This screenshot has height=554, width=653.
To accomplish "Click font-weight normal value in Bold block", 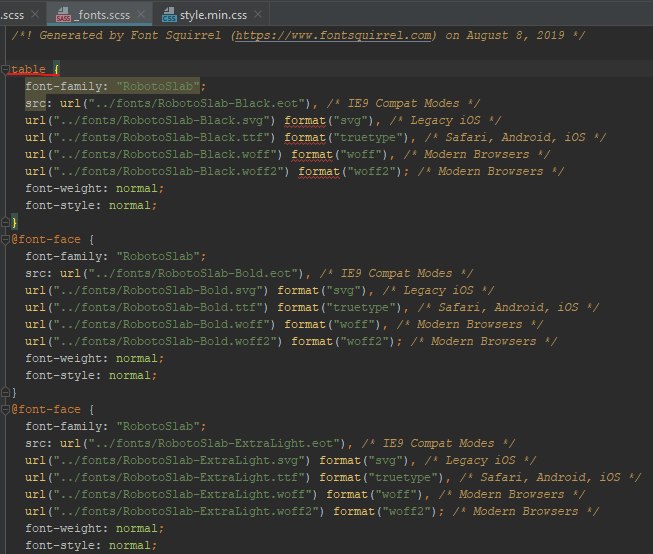I will [x=137, y=358].
